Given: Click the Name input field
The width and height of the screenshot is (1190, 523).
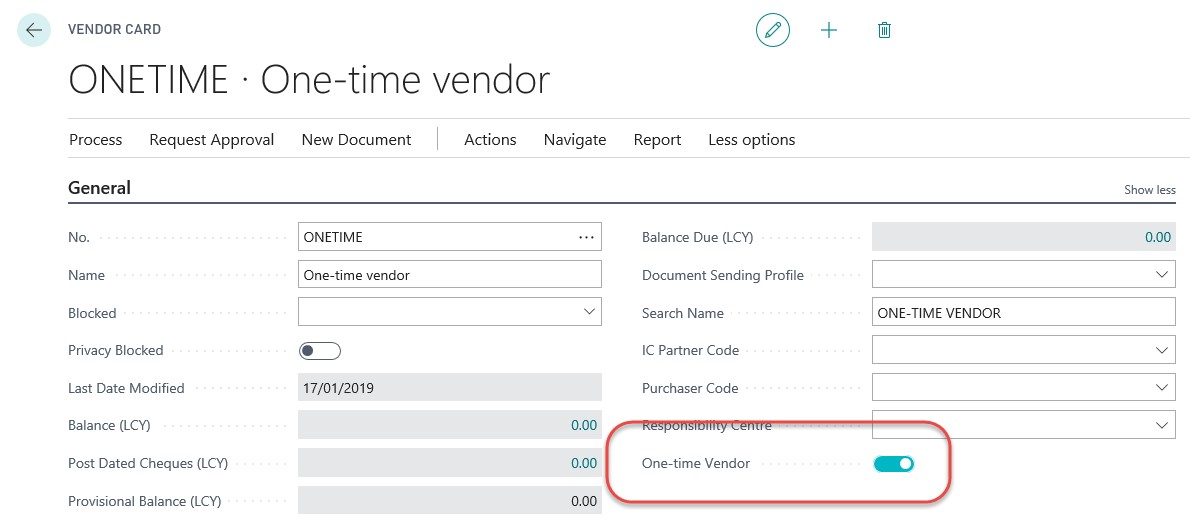Looking at the screenshot, I should point(450,275).
